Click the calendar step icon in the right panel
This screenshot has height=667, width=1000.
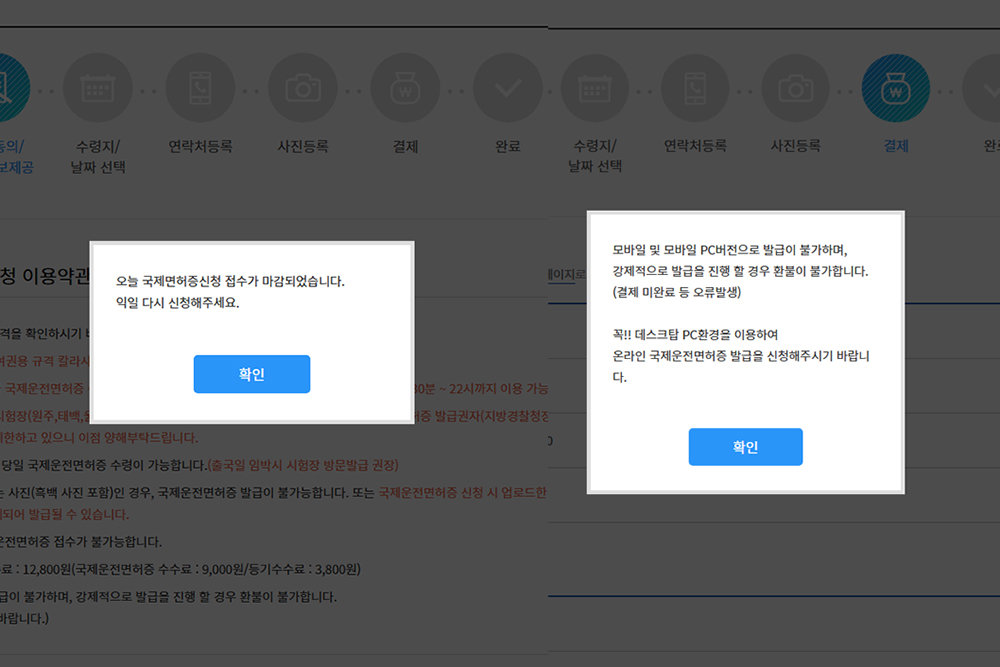(594, 88)
